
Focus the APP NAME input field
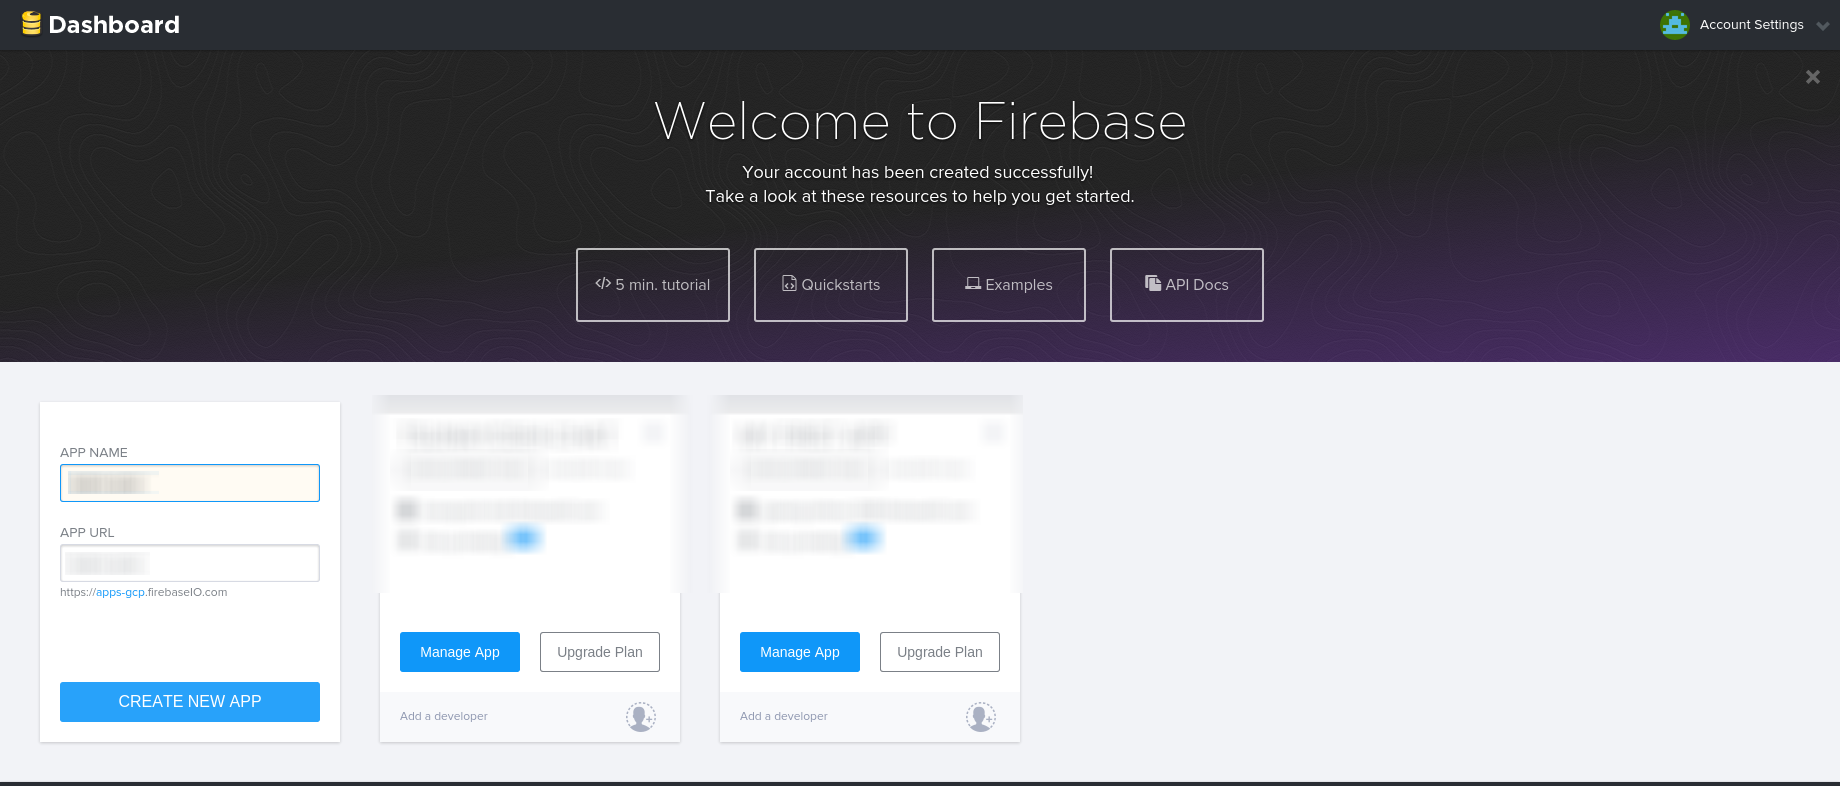[190, 483]
